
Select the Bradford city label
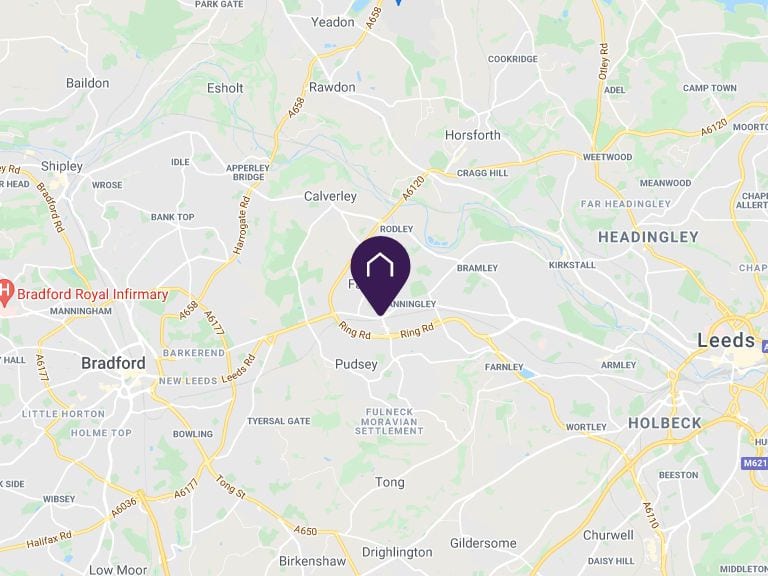click(113, 363)
